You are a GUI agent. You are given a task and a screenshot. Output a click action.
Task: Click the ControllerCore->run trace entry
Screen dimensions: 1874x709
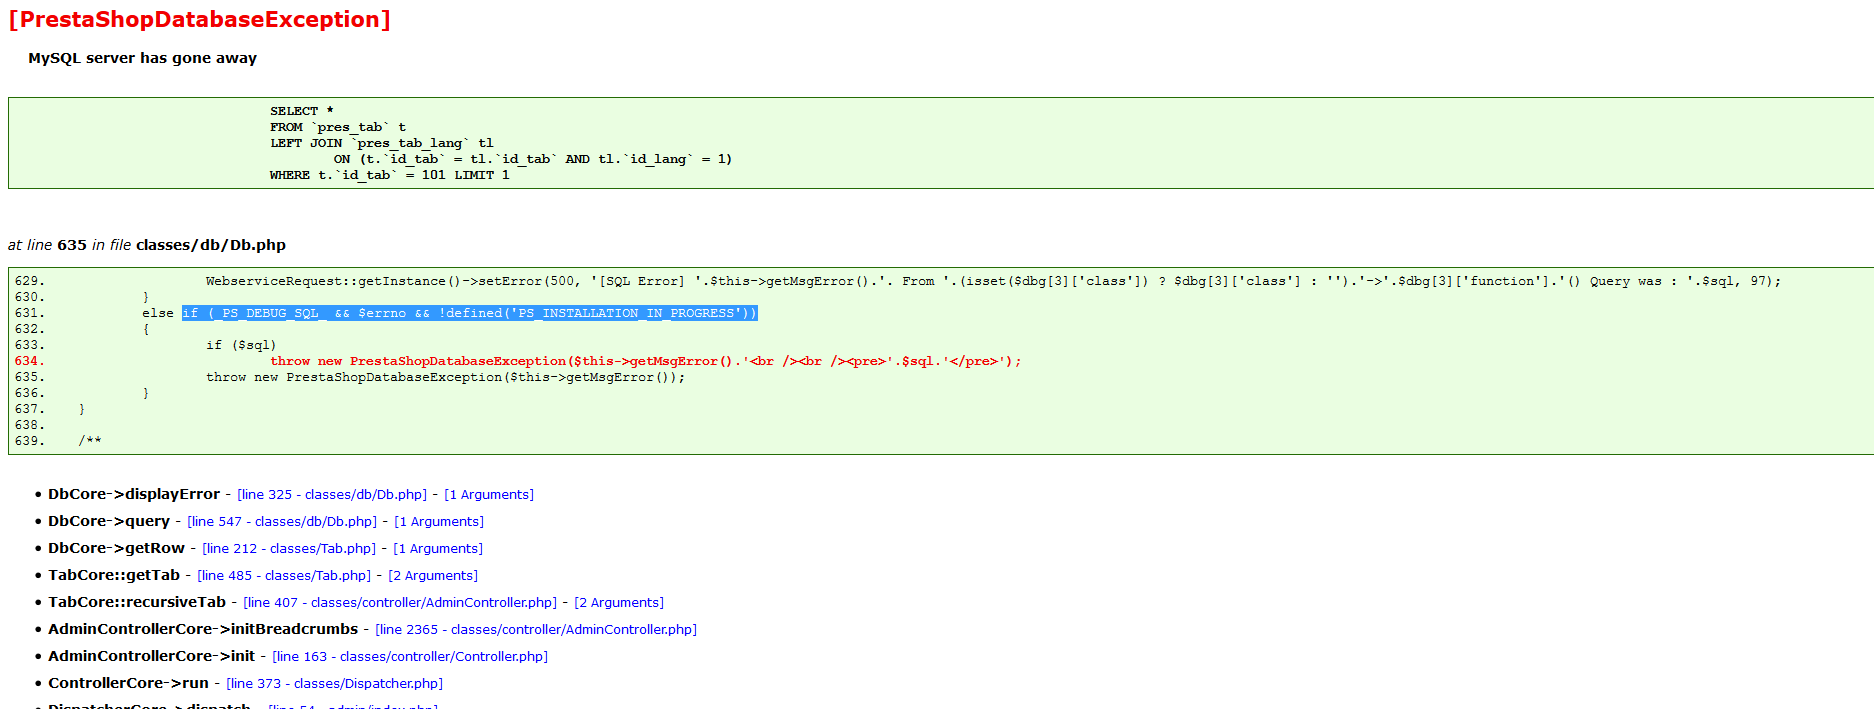click(128, 683)
